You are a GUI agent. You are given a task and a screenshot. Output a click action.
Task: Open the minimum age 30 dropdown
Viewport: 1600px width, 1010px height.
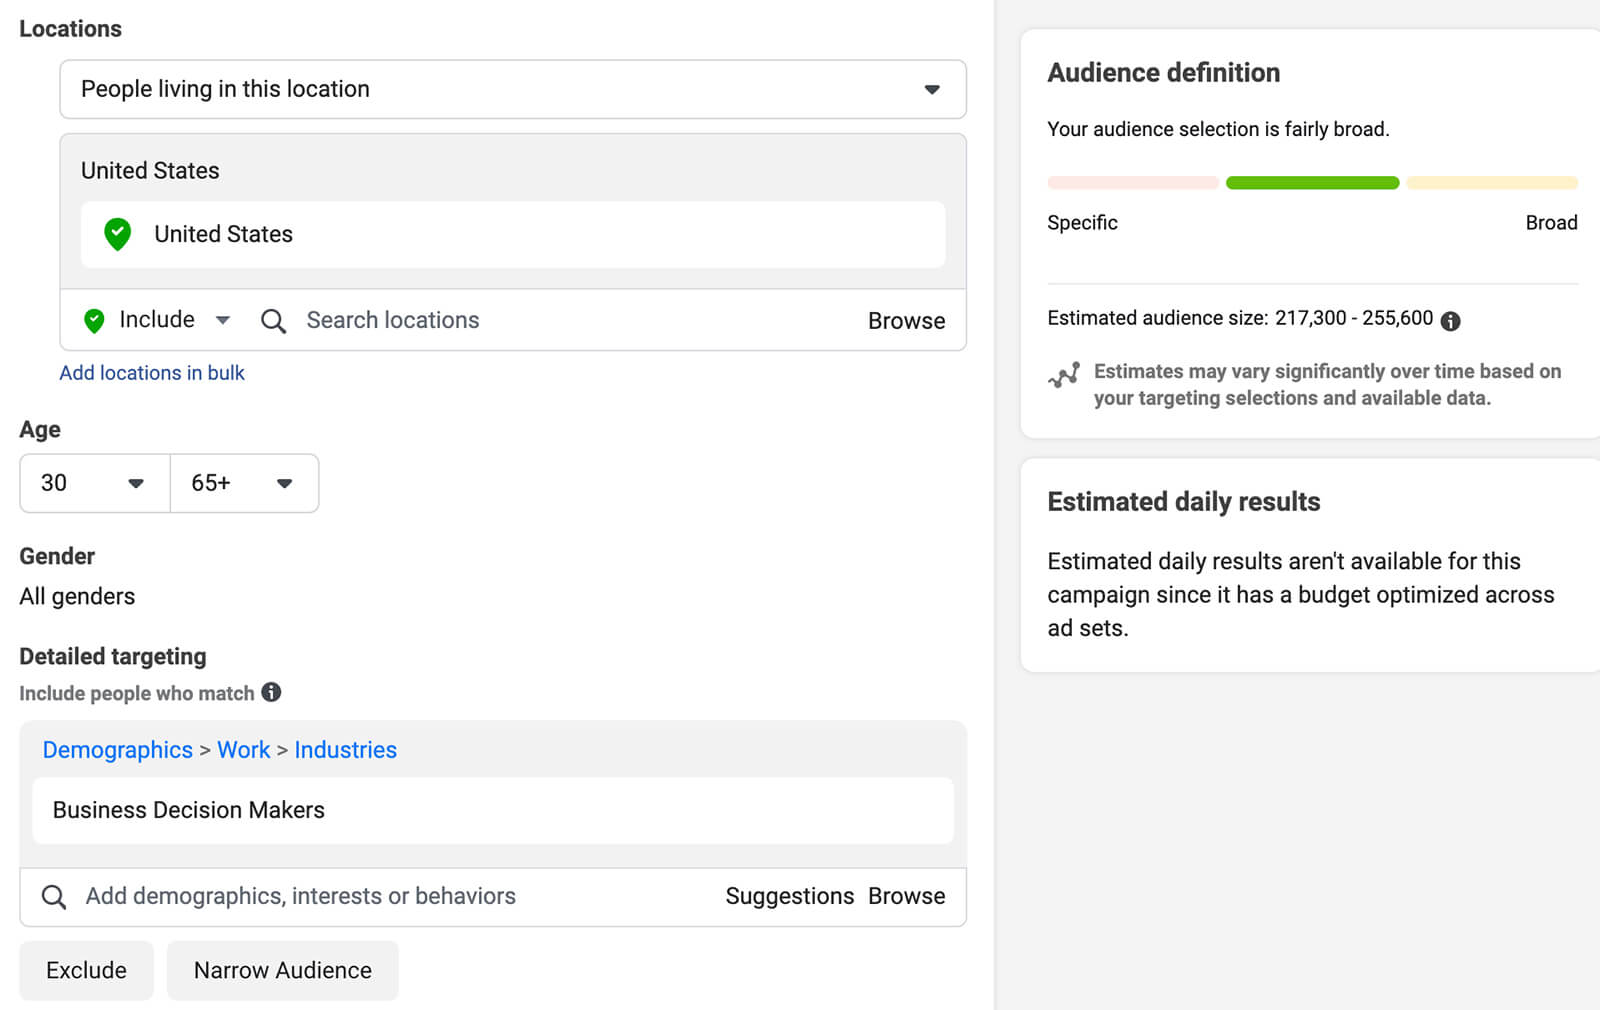94,483
